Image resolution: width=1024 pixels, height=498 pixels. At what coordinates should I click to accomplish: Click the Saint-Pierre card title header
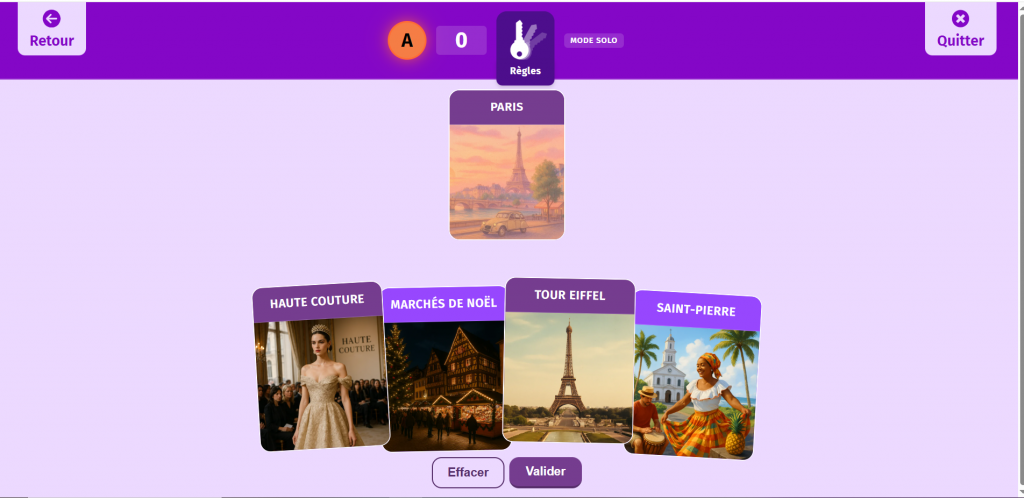tap(696, 309)
